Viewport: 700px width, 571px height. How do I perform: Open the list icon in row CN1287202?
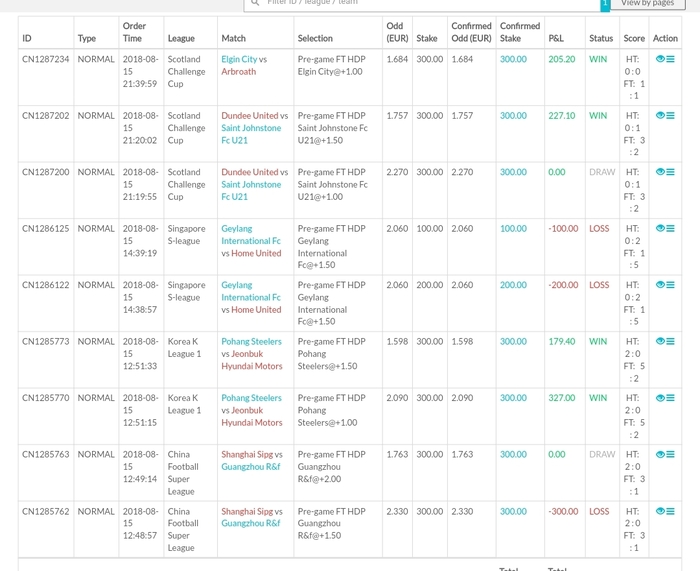point(671,116)
